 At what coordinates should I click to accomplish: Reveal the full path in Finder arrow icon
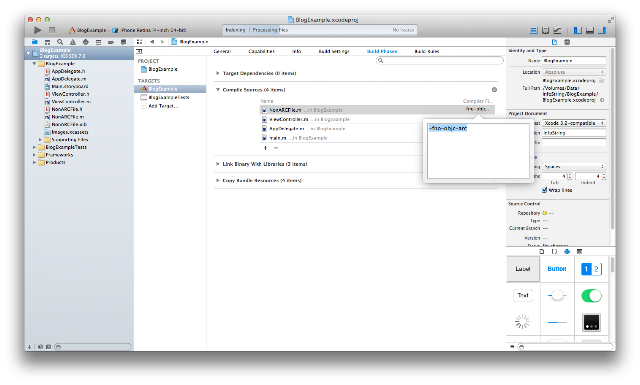[602, 100]
